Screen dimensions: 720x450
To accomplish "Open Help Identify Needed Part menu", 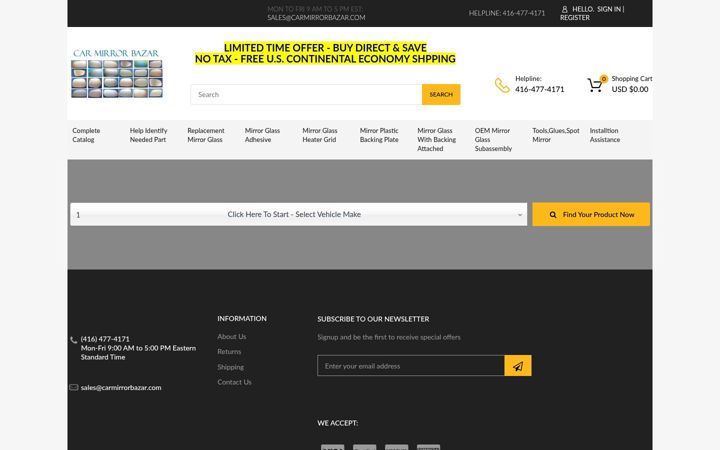I will (x=148, y=135).
